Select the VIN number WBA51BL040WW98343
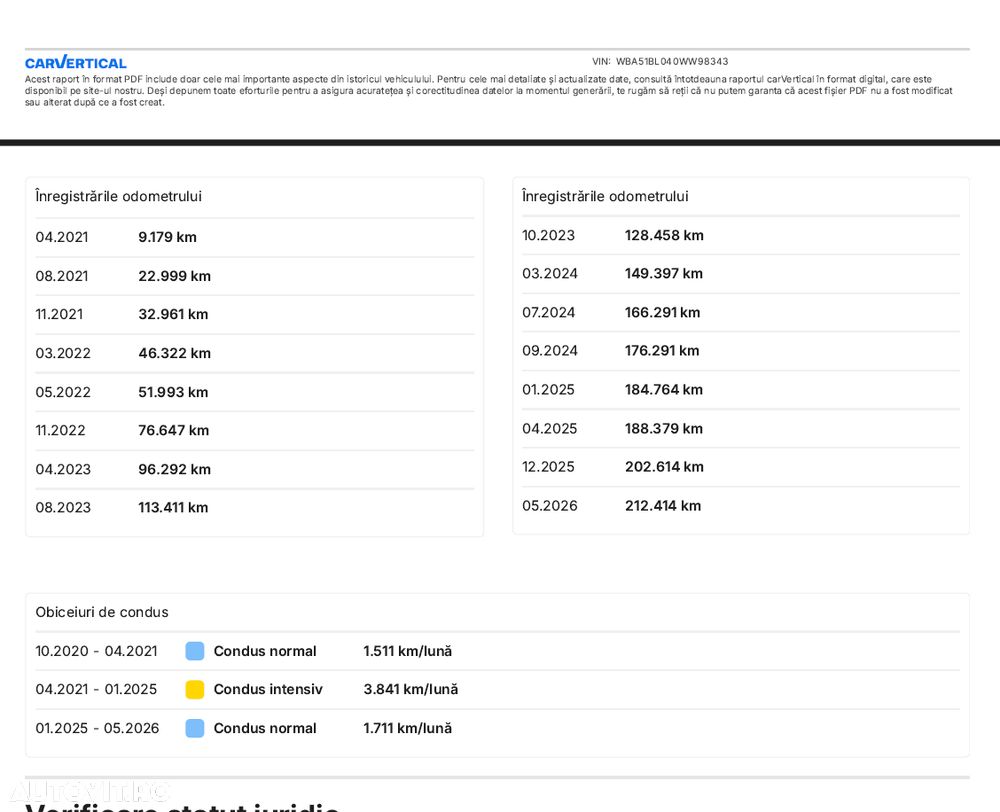1000x812 pixels. (x=672, y=61)
